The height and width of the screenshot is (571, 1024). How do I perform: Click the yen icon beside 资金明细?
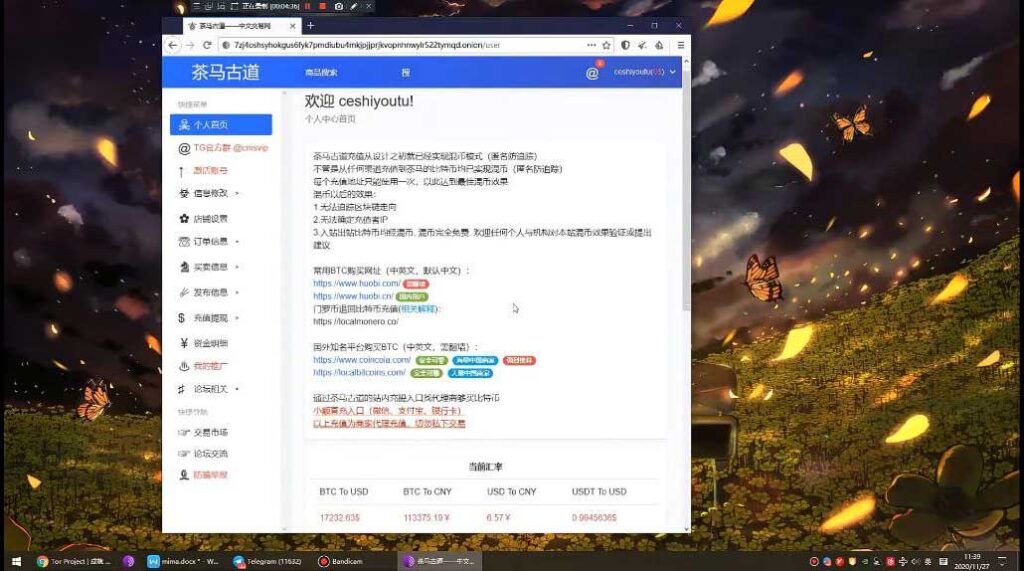184,343
